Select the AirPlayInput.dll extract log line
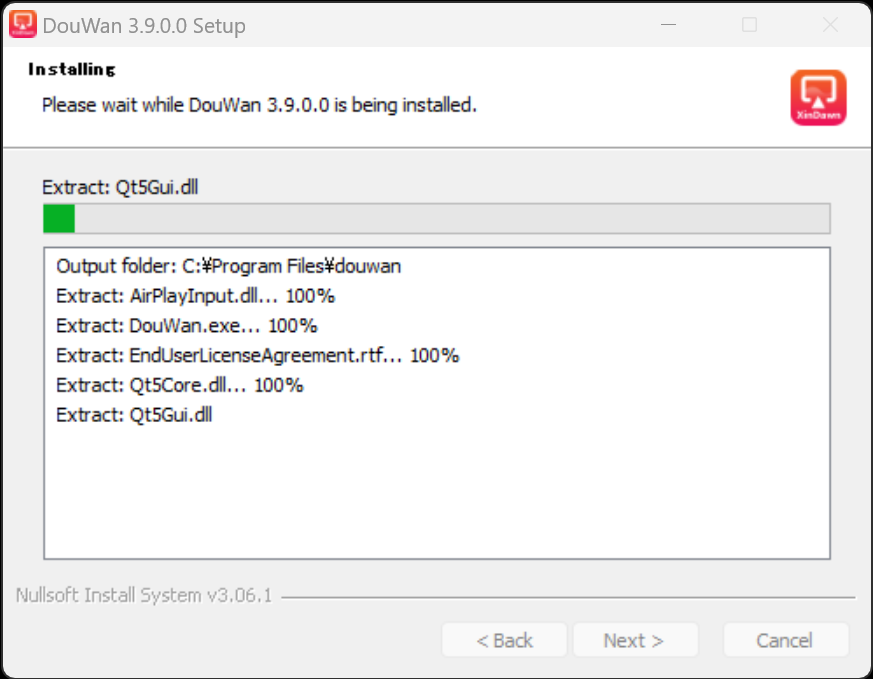Image resolution: width=873 pixels, height=679 pixels. click(195, 296)
